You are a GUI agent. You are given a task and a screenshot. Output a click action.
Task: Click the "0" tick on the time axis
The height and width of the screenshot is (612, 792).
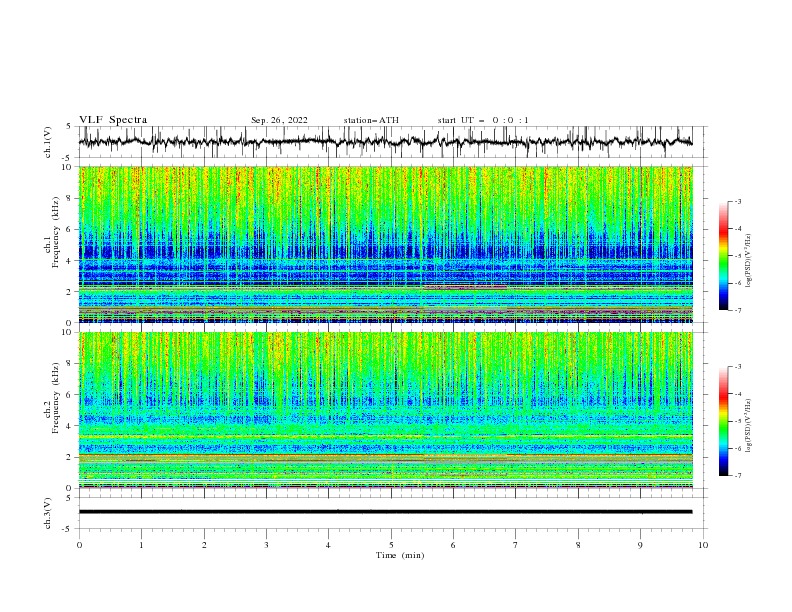click(x=79, y=545)
